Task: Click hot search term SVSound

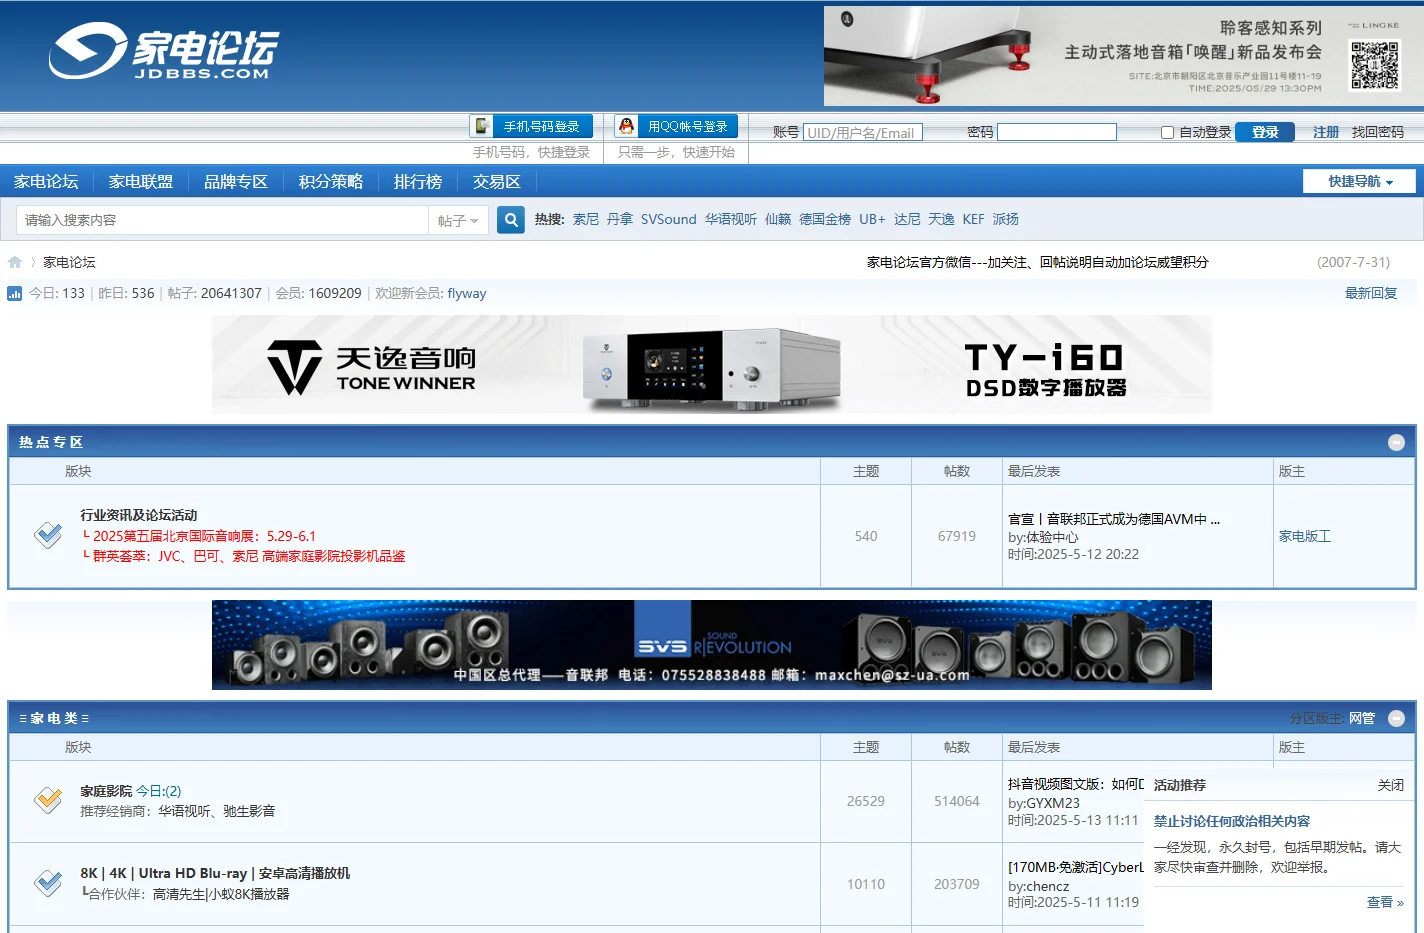Action: pos(669,219)
